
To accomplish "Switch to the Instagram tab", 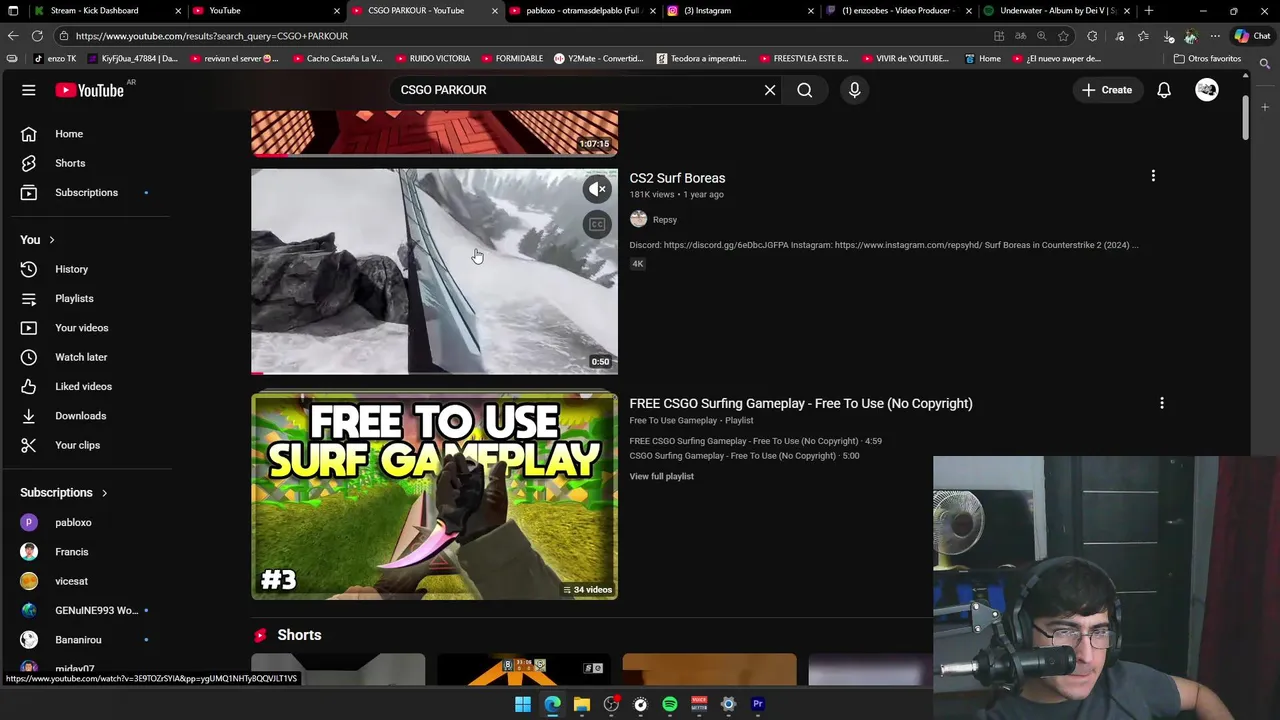I will coord(740,11).
